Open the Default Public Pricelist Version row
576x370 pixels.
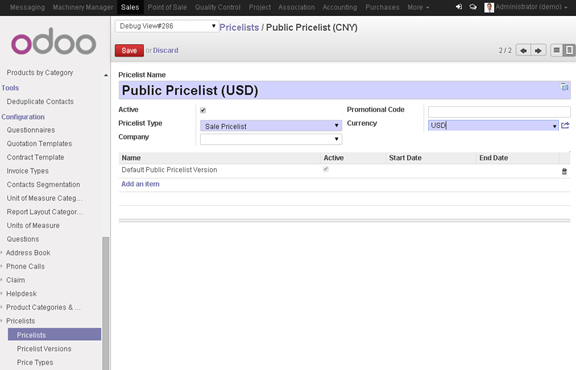point(344,171)
